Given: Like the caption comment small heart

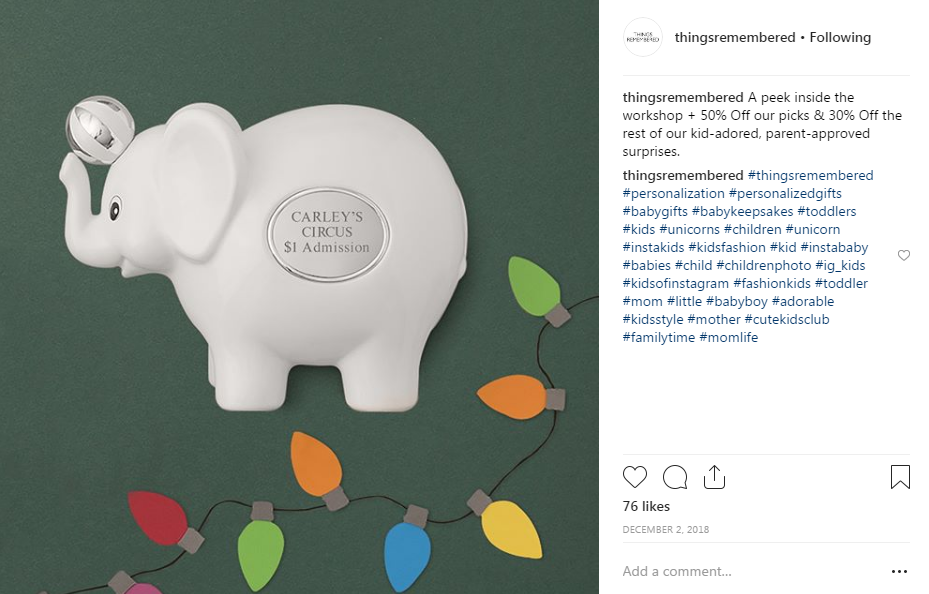Looking at the screenshot, I should (904, 255).
